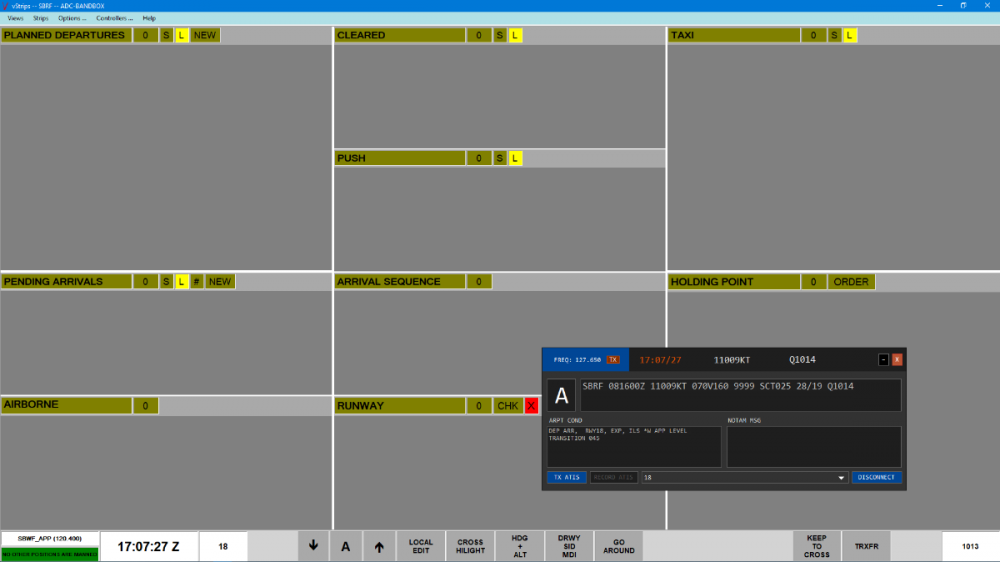Toggle the yellow L in Planned Departures
The width and height of the screenshot is (1000, 562).
(181, 36)
